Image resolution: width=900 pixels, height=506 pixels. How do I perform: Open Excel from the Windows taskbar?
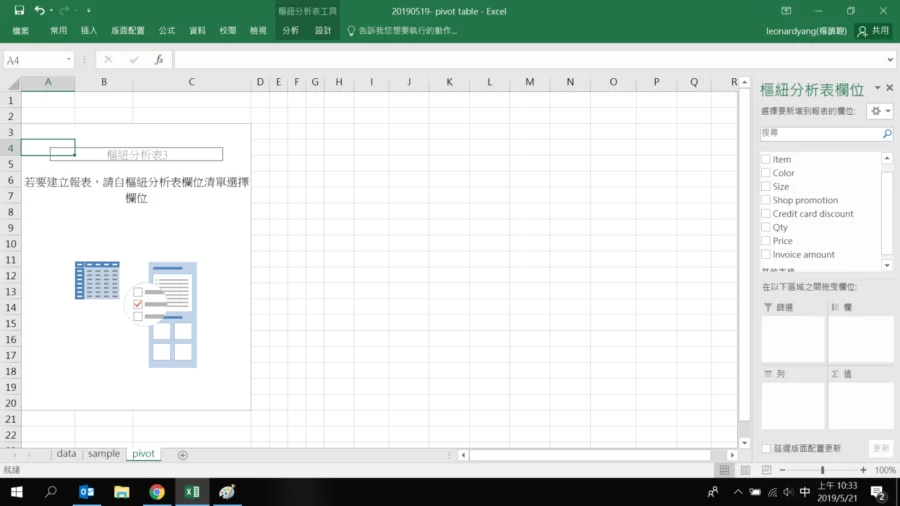click(191, 492)
